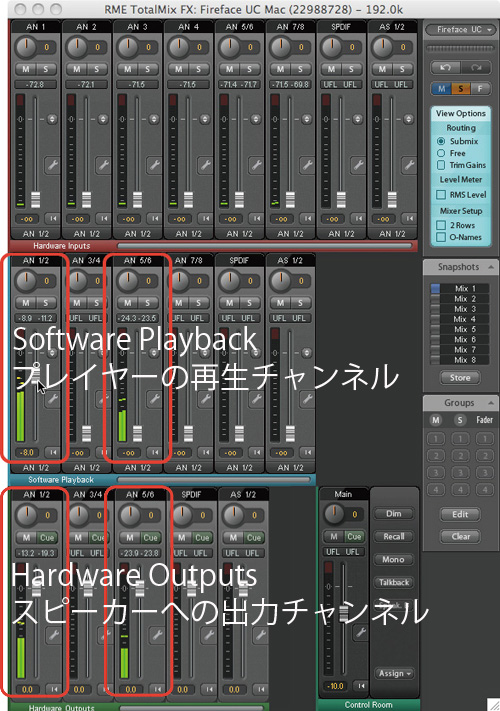Screen dimensions: 500x711
Task: Click fader handle of hardware input AN 1
Action: (35, 200)
